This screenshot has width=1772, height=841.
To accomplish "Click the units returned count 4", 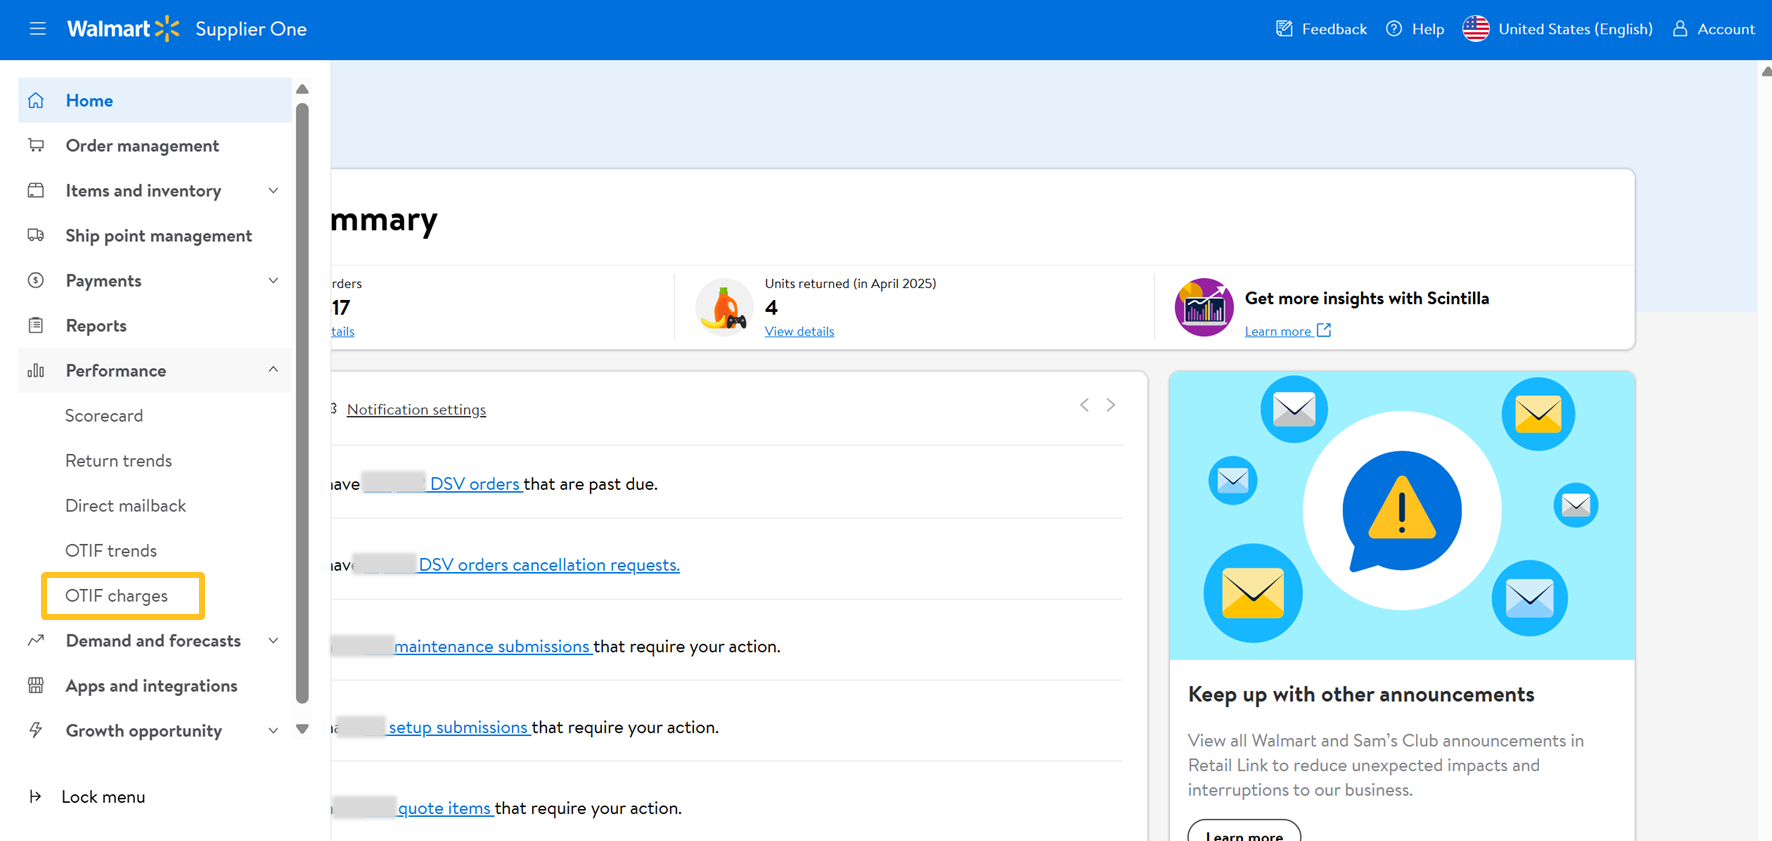I will click(771, 307).
